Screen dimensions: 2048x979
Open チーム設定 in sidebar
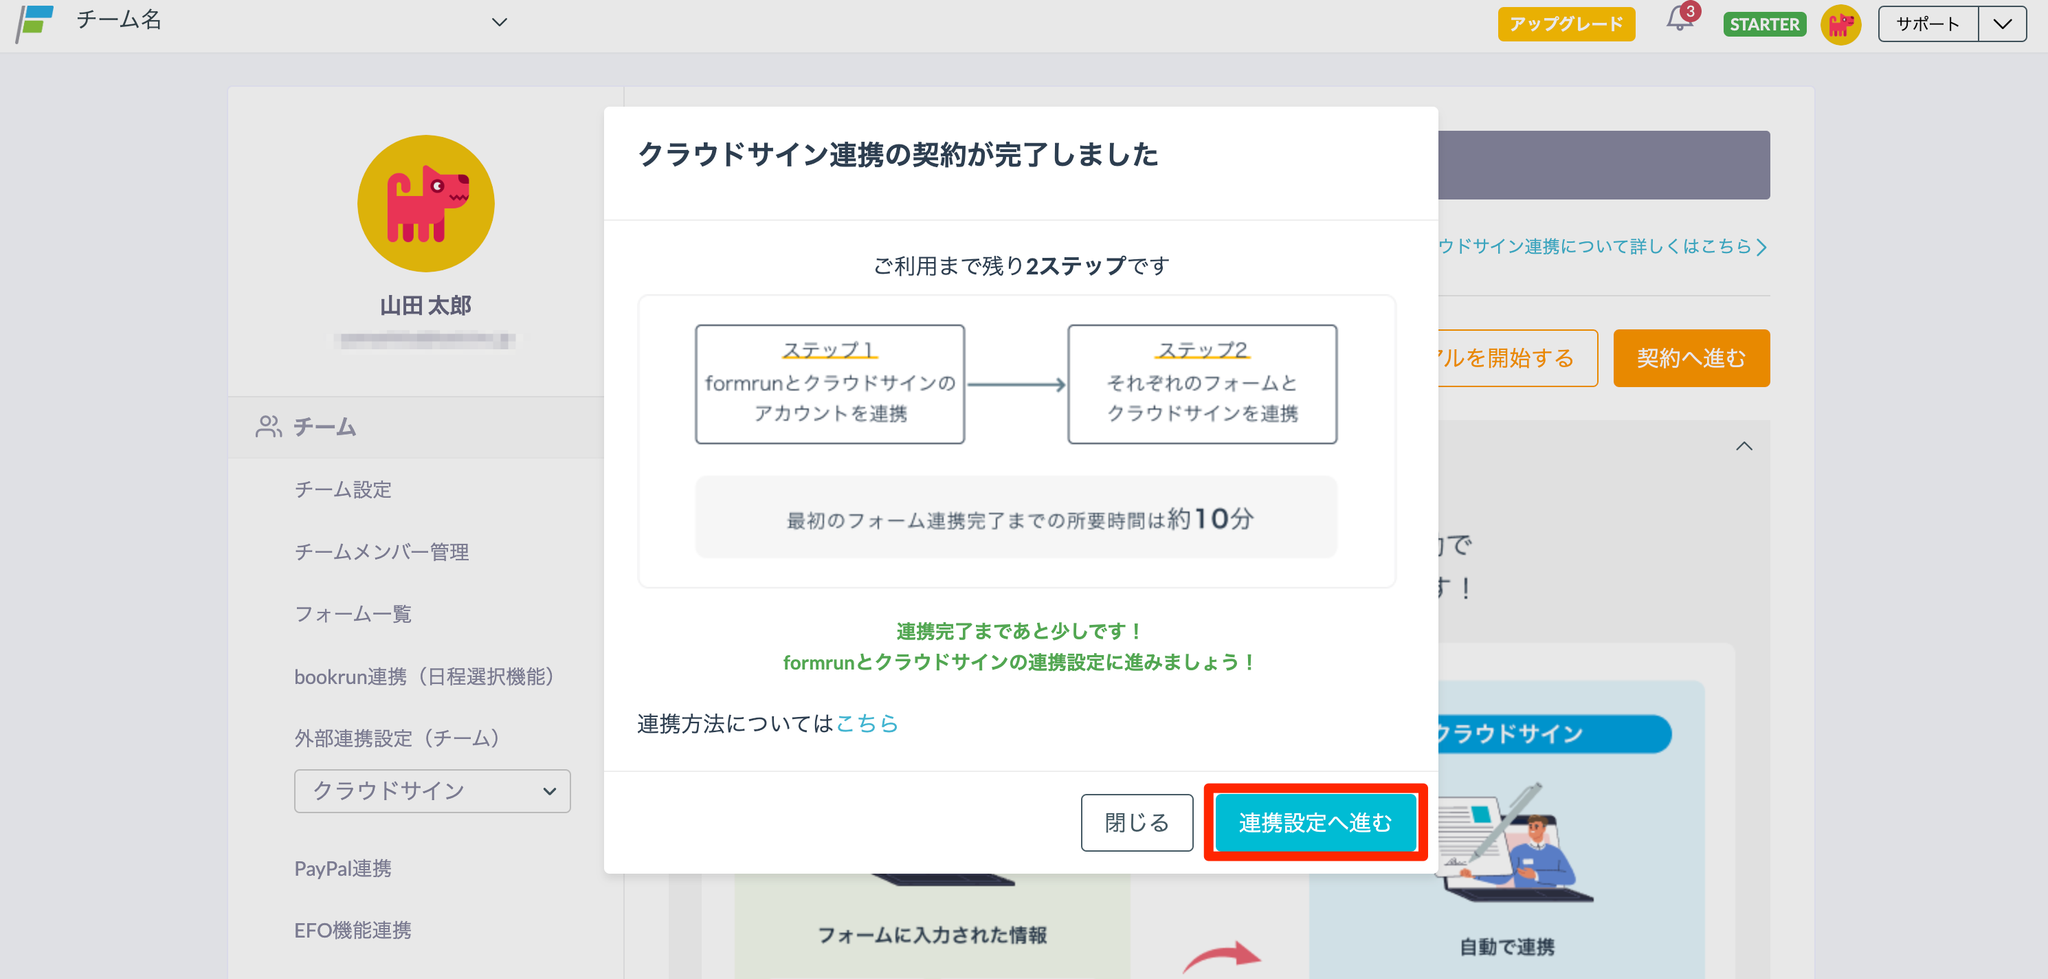click(x=343, y=489)
